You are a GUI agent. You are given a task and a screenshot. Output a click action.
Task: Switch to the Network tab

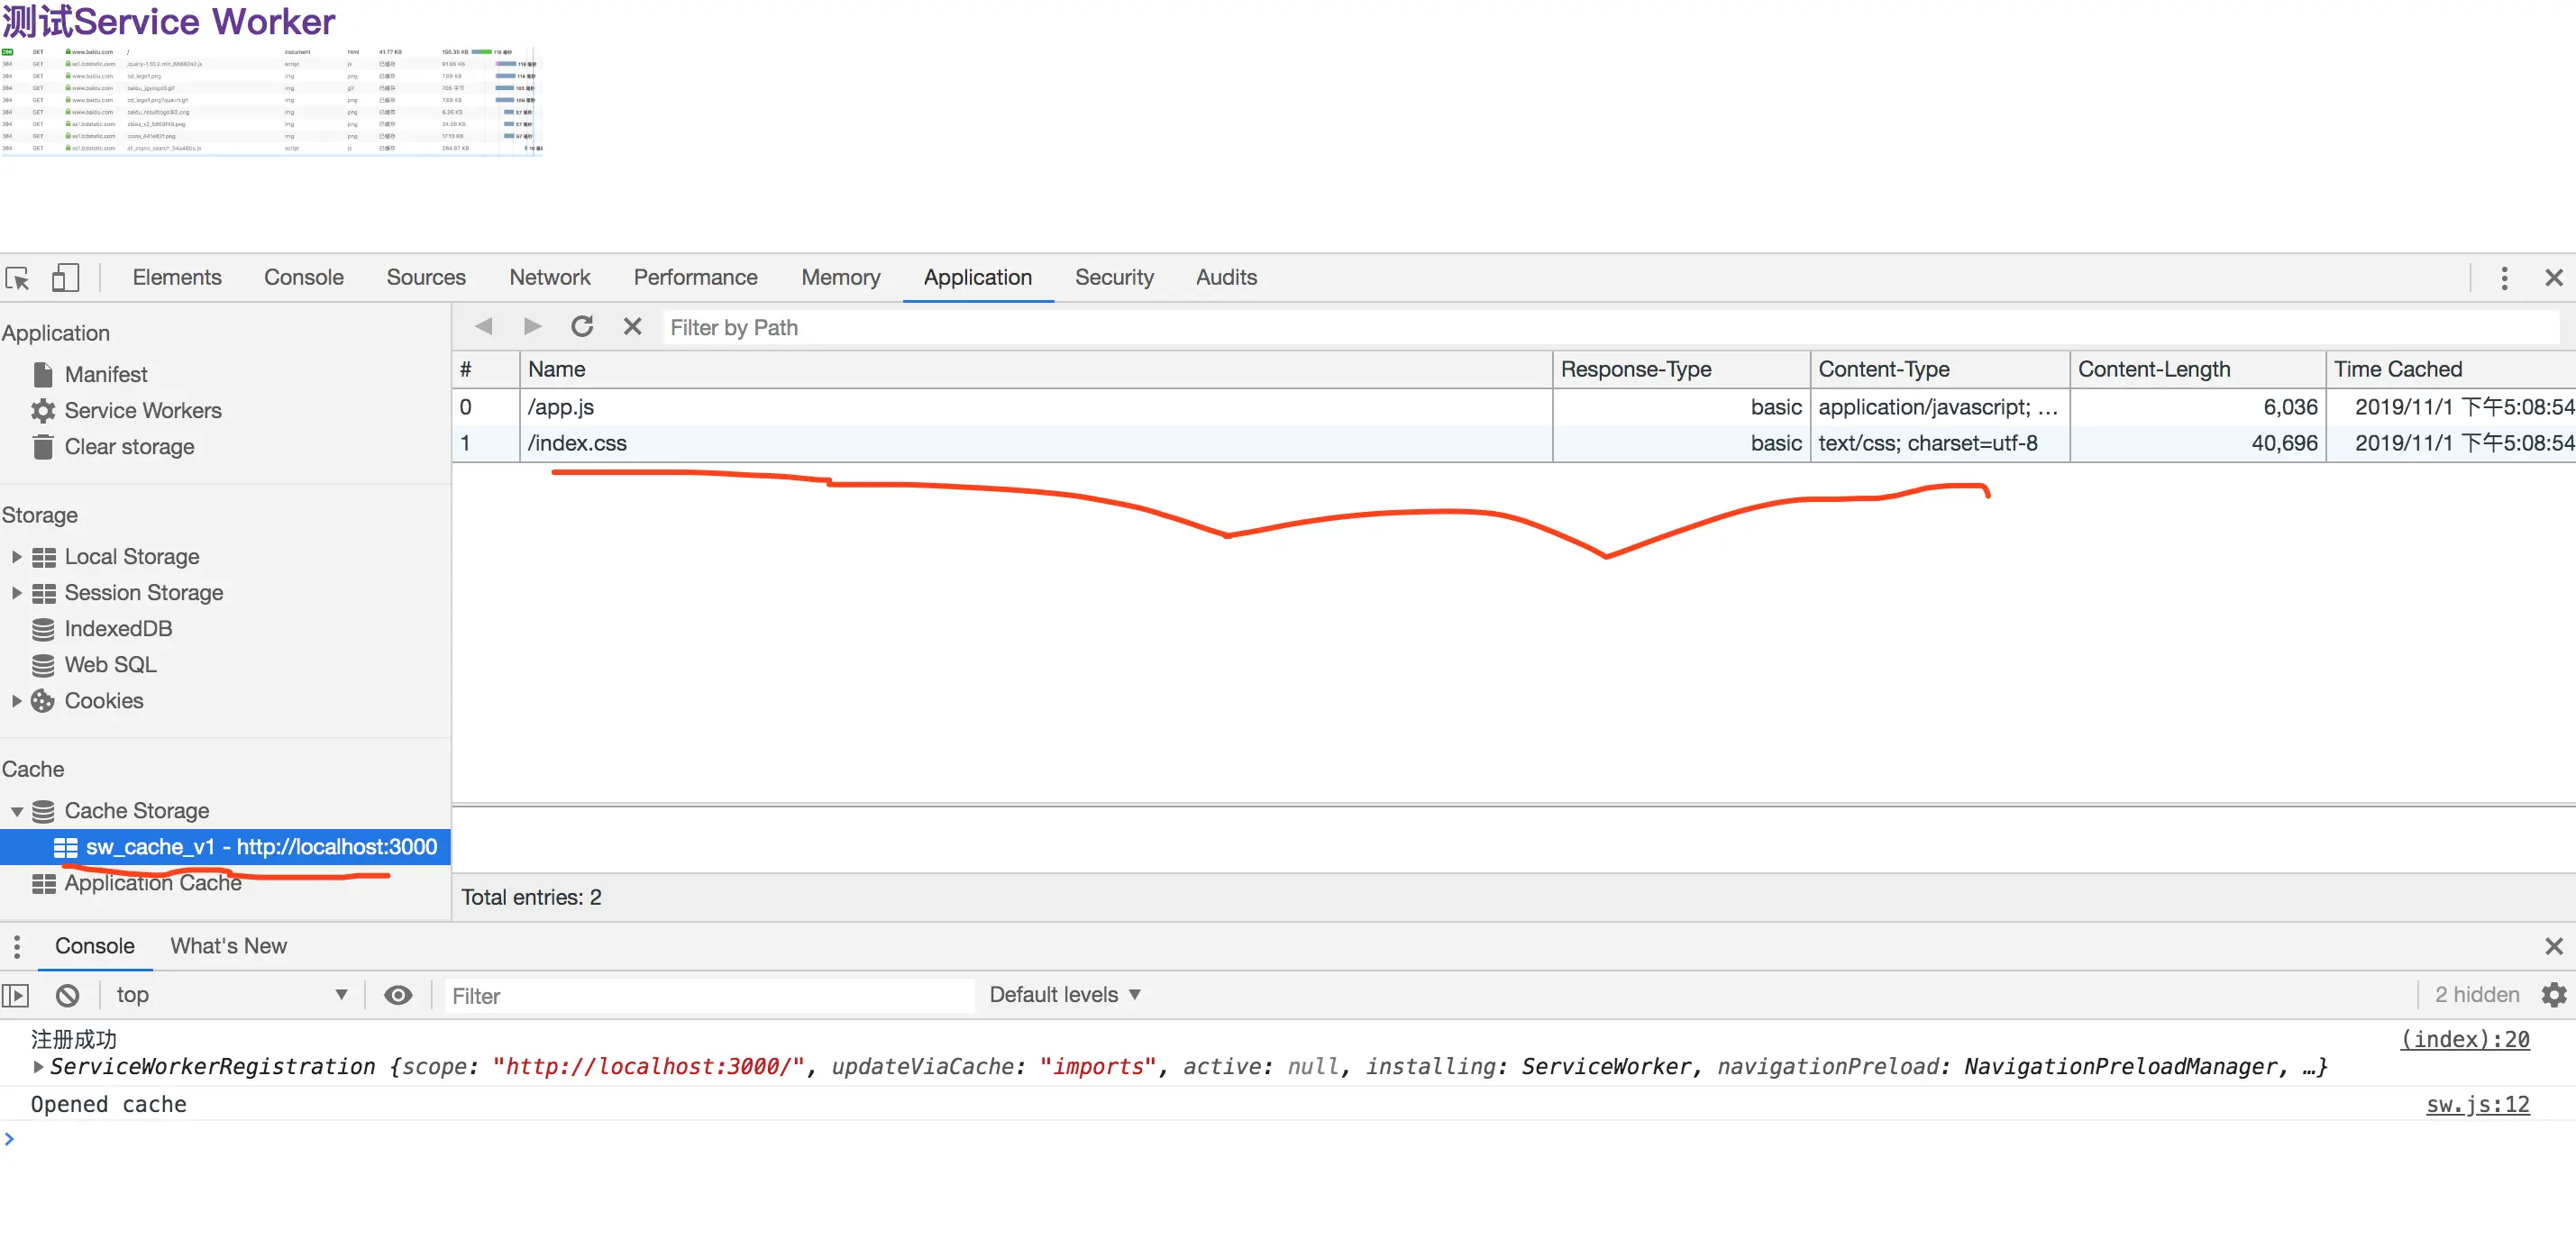(x=550, y=278)
